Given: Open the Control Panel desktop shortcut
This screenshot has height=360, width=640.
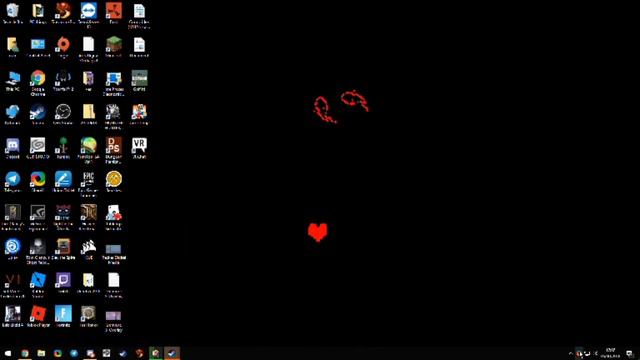Looking at the screenshot, I should click(38, 44).
